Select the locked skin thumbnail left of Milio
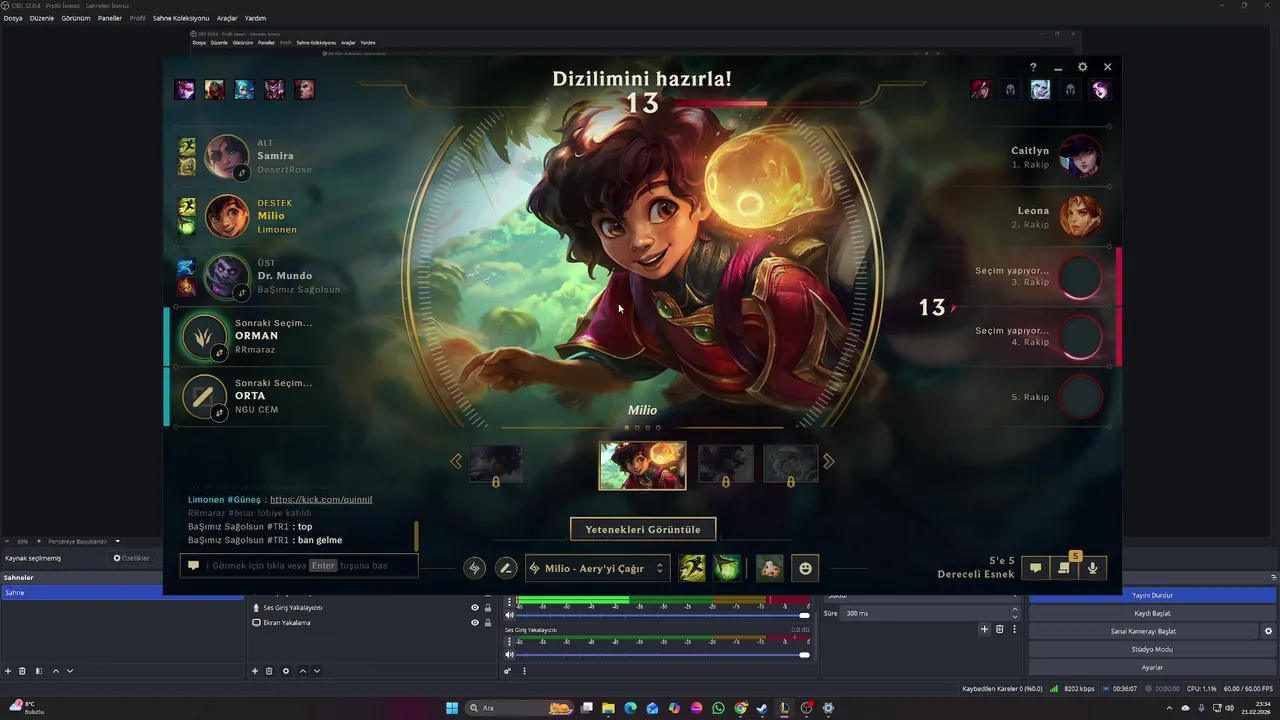 tap(495, 465)
